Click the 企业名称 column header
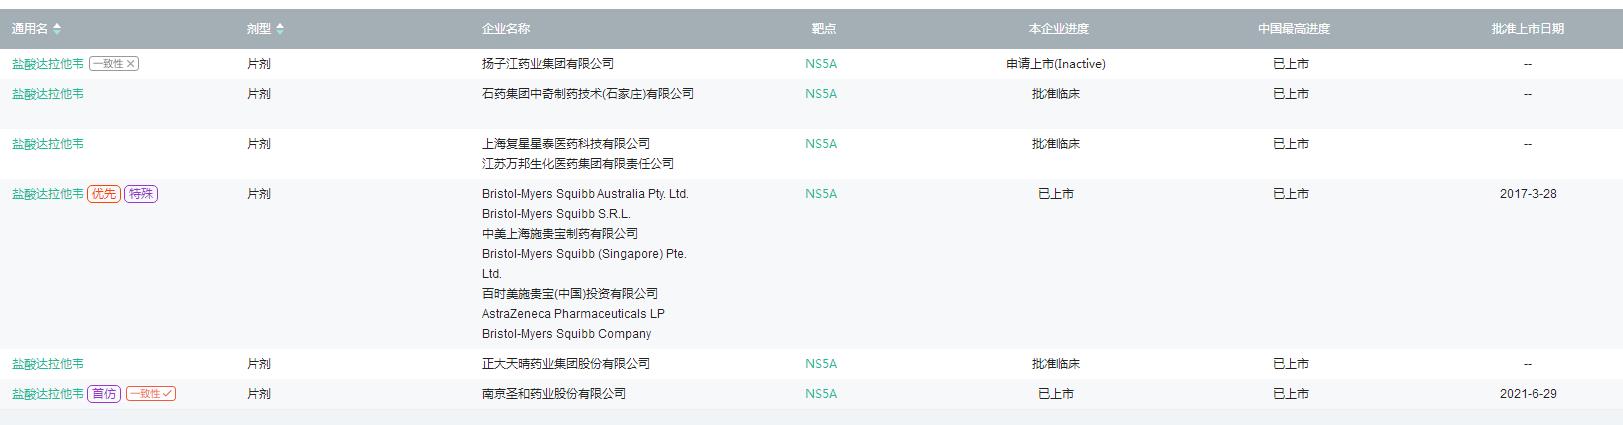Image resolution: width=1623 pixels, height=425 pixels. tap(506, 29)
